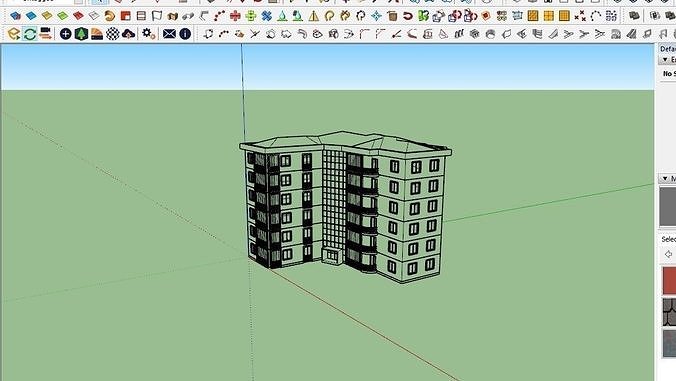Image resolution: width=676 pixels, height=381 pixels.
Task: Click the green circular refresh arrows icon
Action: click(x=30, y=34)
